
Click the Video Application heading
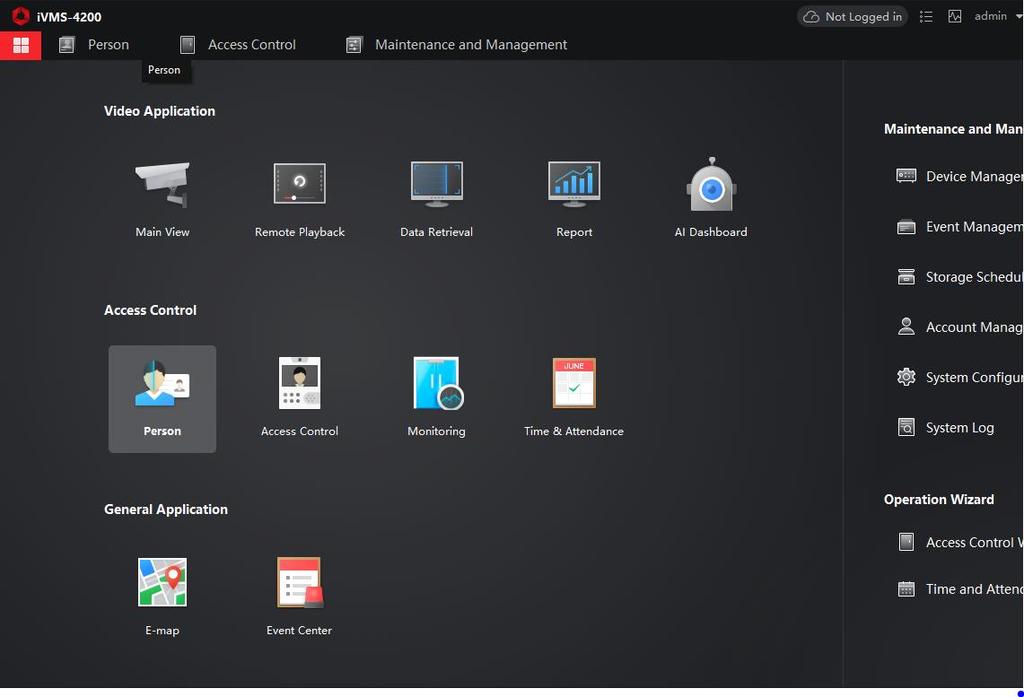(159, 111)
